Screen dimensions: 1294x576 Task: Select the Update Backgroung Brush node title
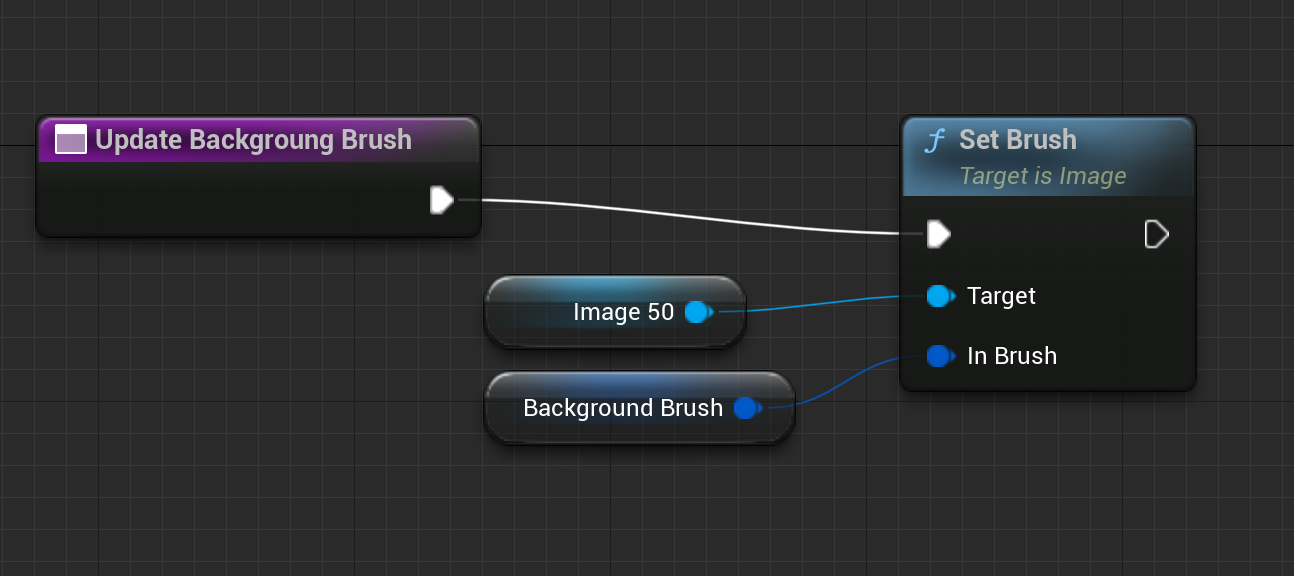coord(253,139)
